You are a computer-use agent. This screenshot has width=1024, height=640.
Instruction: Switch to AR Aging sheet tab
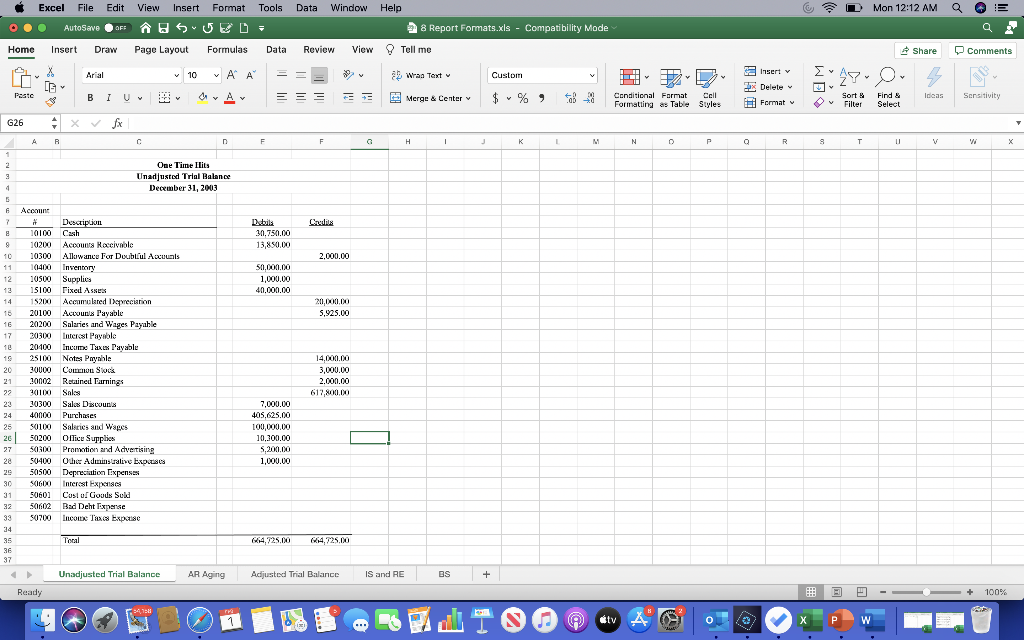coord(206,574)
